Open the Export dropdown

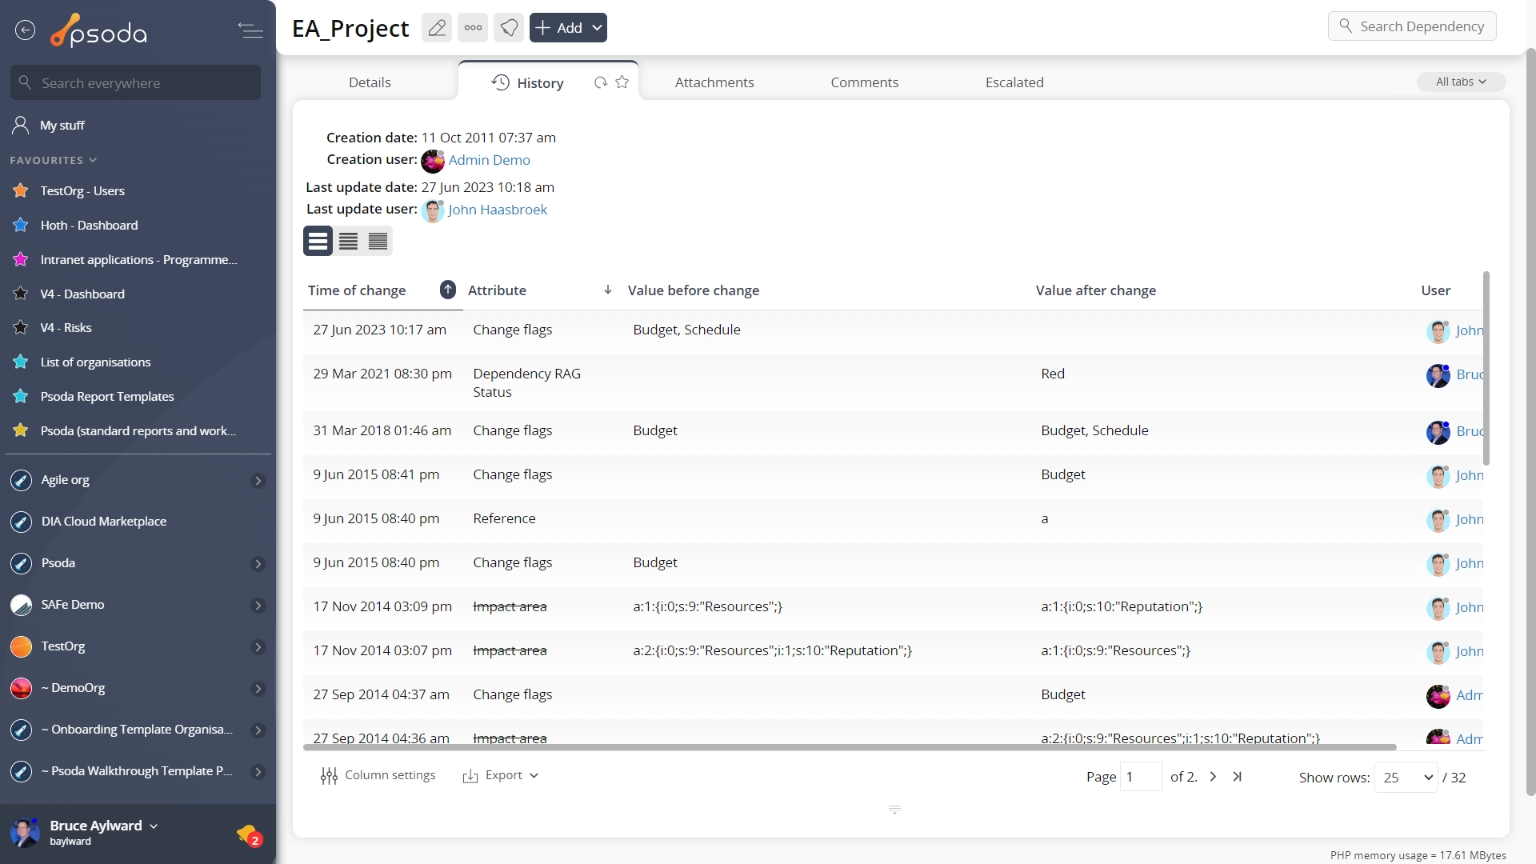coord(500,776)
